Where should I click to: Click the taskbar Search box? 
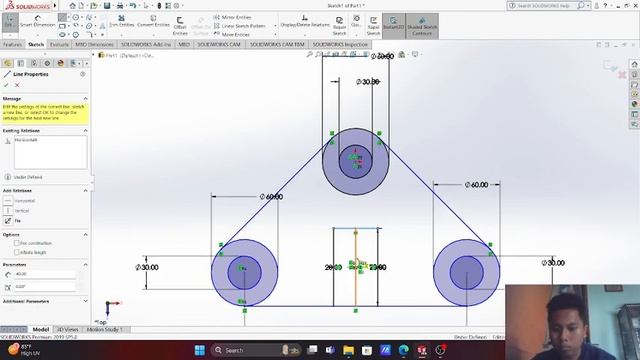255,350
